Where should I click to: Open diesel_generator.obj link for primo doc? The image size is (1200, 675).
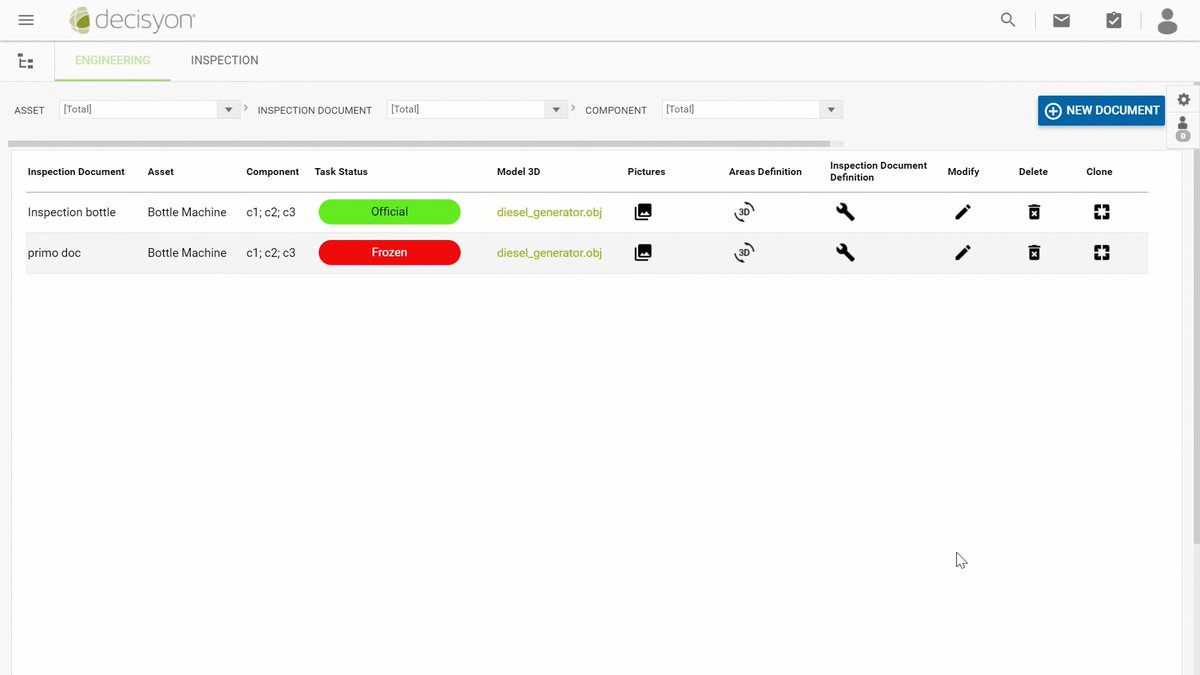coord(549,253)
